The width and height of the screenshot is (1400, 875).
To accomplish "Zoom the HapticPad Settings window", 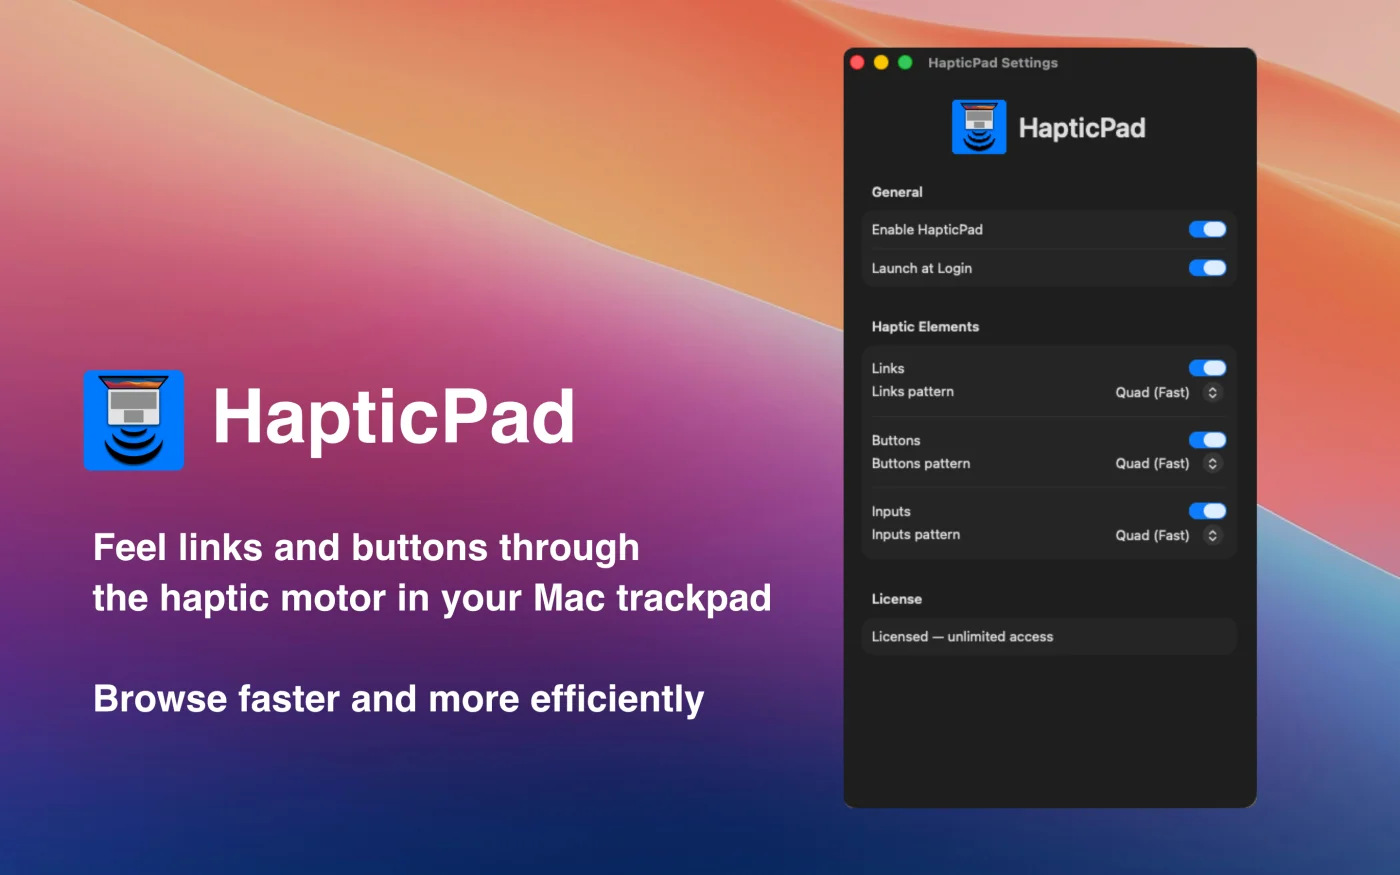I will tap(905, 62).
